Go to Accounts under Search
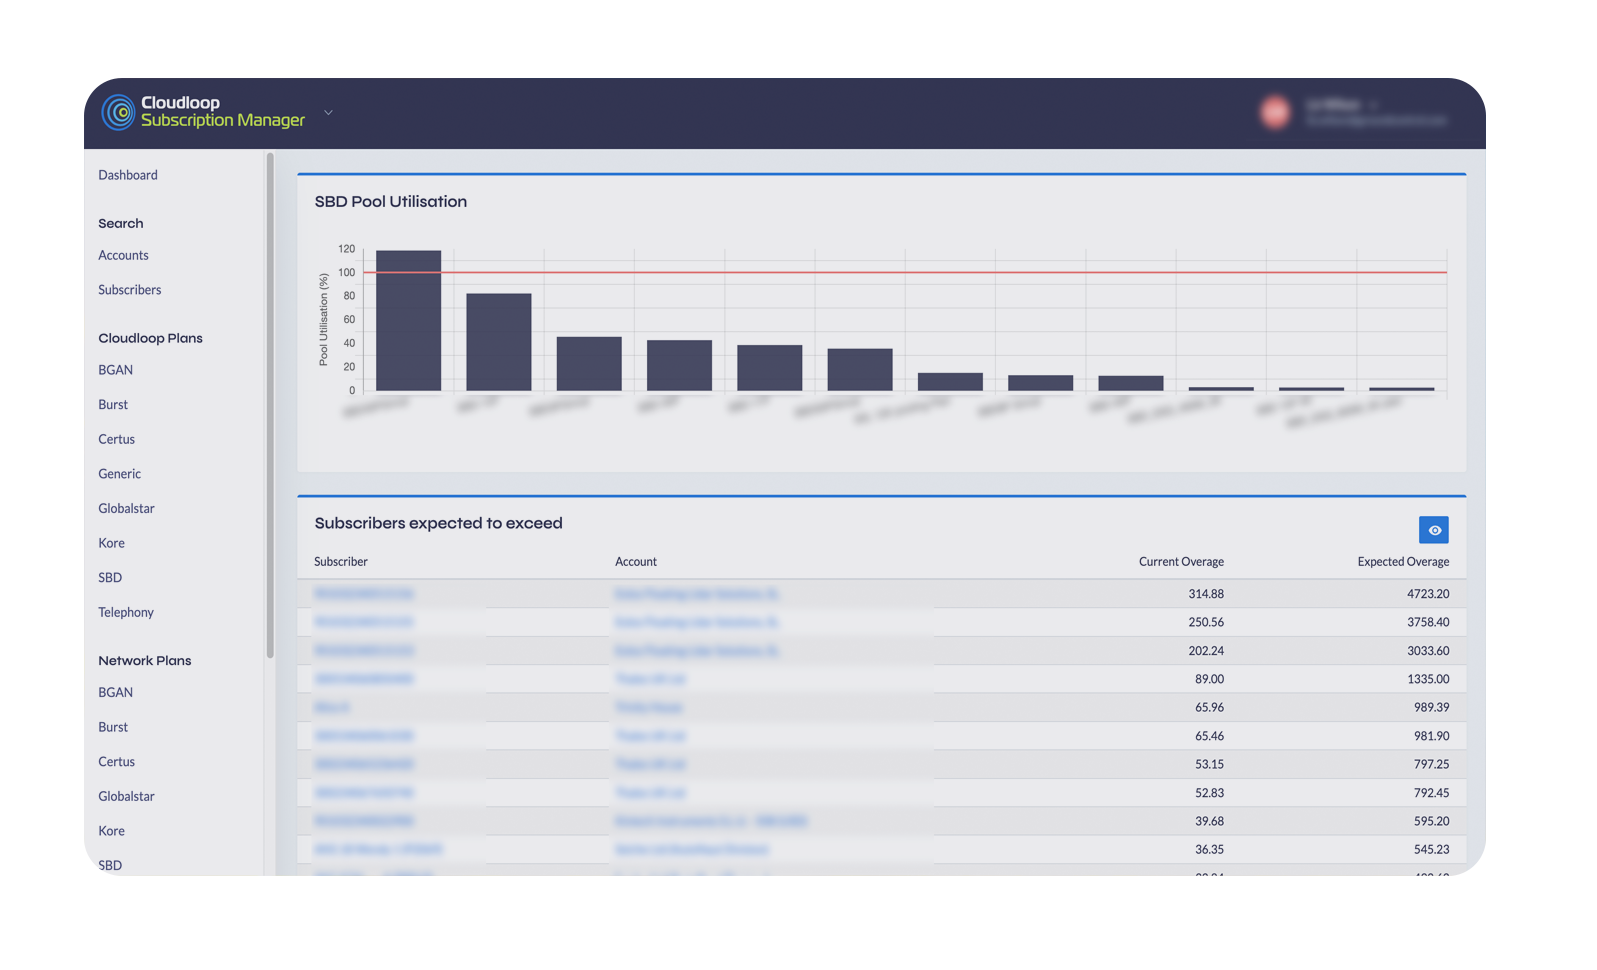Screen dimensions: 1597x970 point(123,256)
